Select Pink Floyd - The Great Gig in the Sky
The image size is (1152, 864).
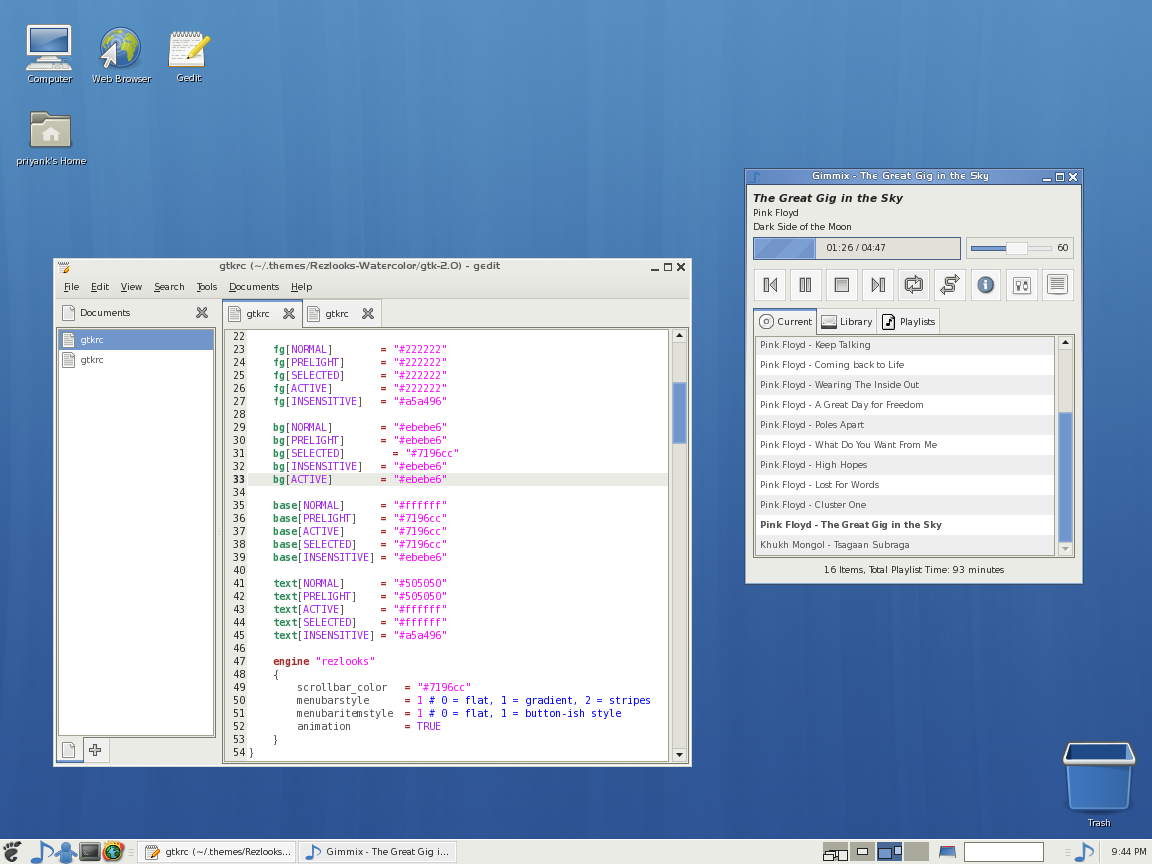tap(904, 525)
